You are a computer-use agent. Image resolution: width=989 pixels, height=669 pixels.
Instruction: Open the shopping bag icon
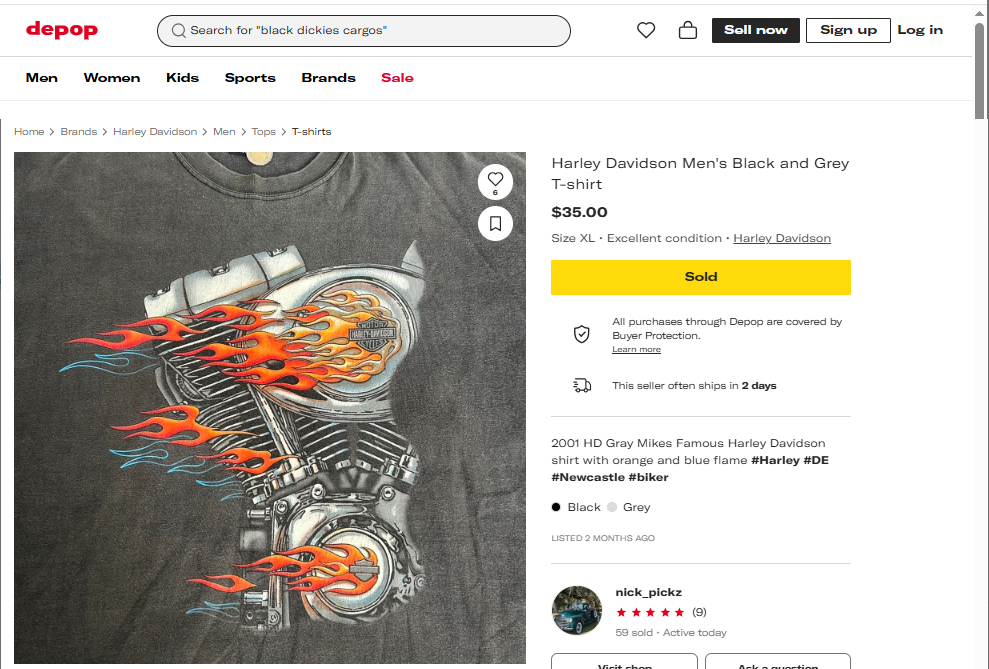[688, 30]
